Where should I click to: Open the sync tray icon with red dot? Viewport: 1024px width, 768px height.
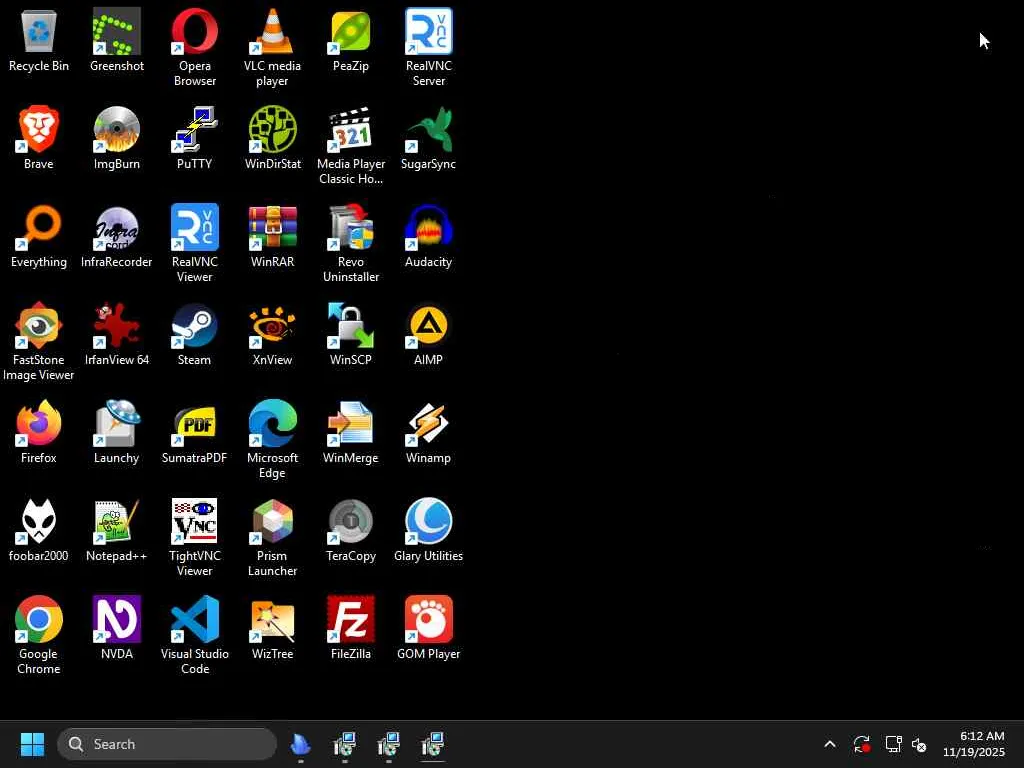[861, 744]
